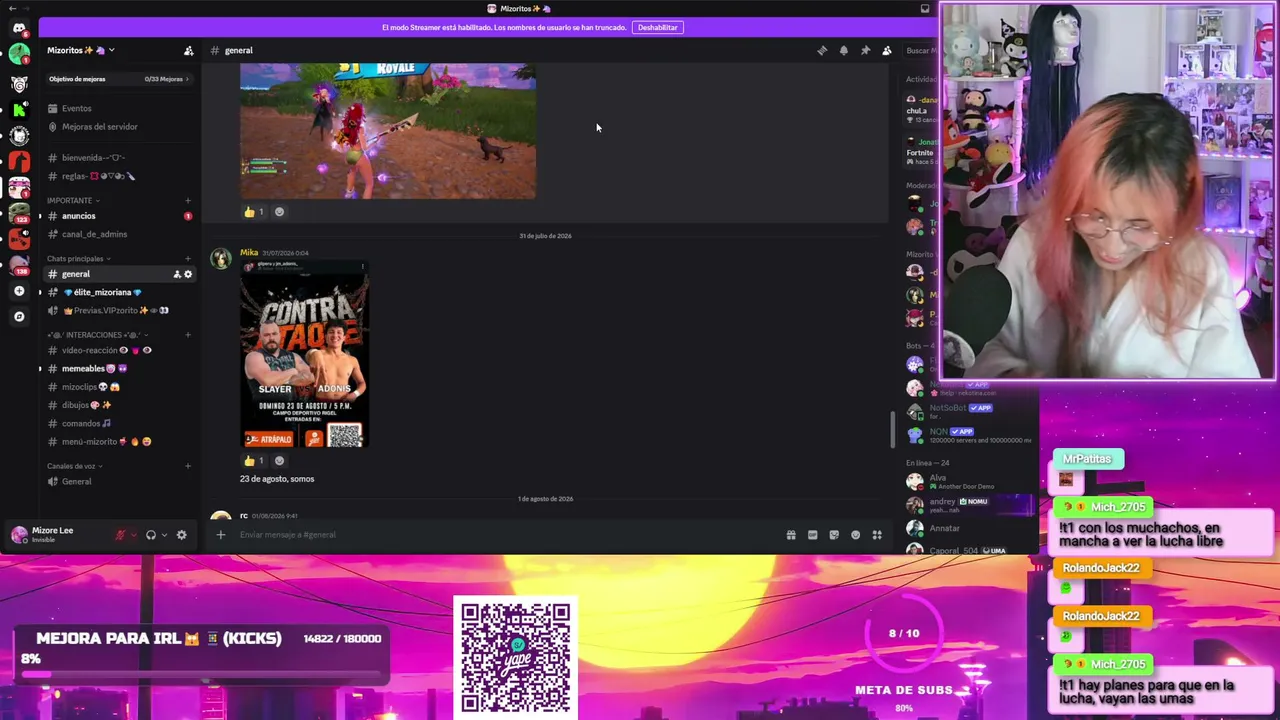Collapse the Canales de voz category
Image resolution: width=1280 pixels, height=720 pixels.
pyautogui.click(x=74, y=466)
